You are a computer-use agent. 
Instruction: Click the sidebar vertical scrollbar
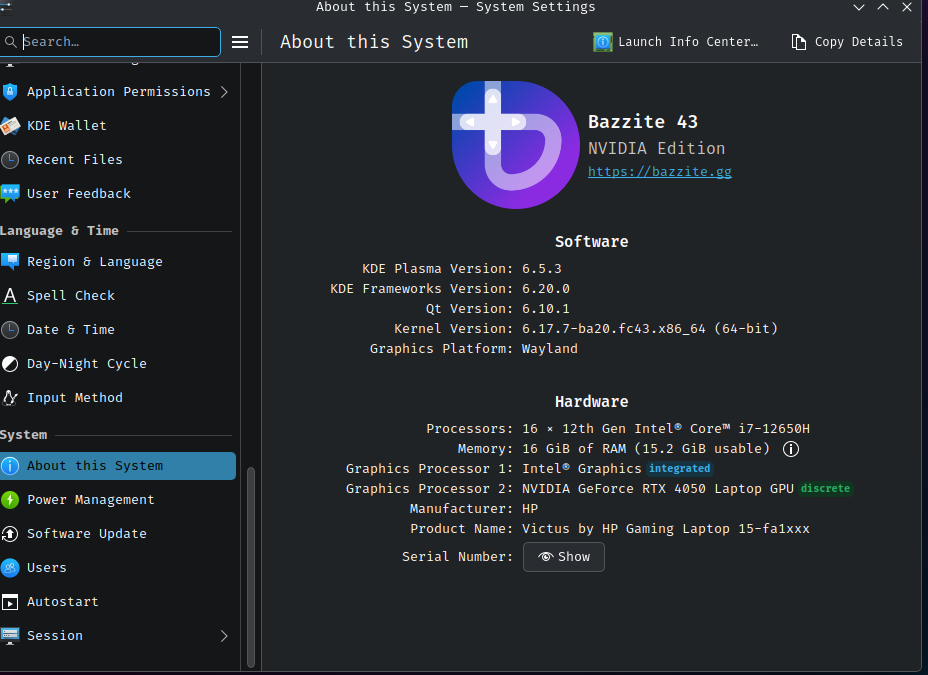(251, 565)
